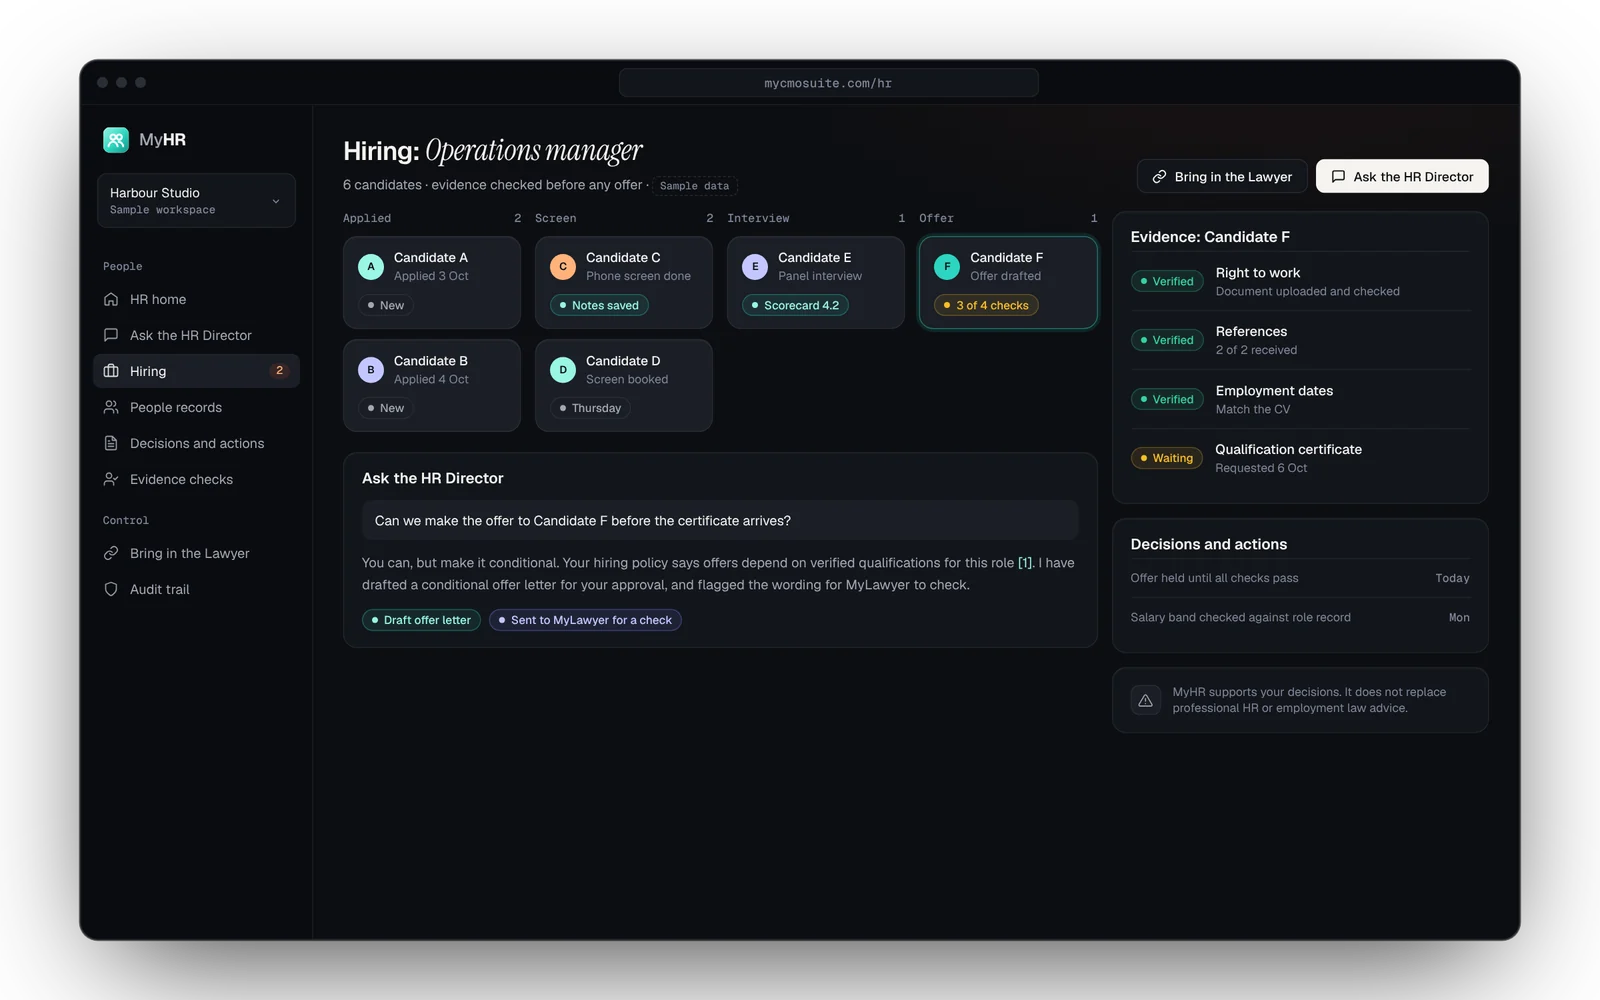Click Candidate D avatar icon
This screenshot has height=1000, width=1600.
click(x=563, y=370)
